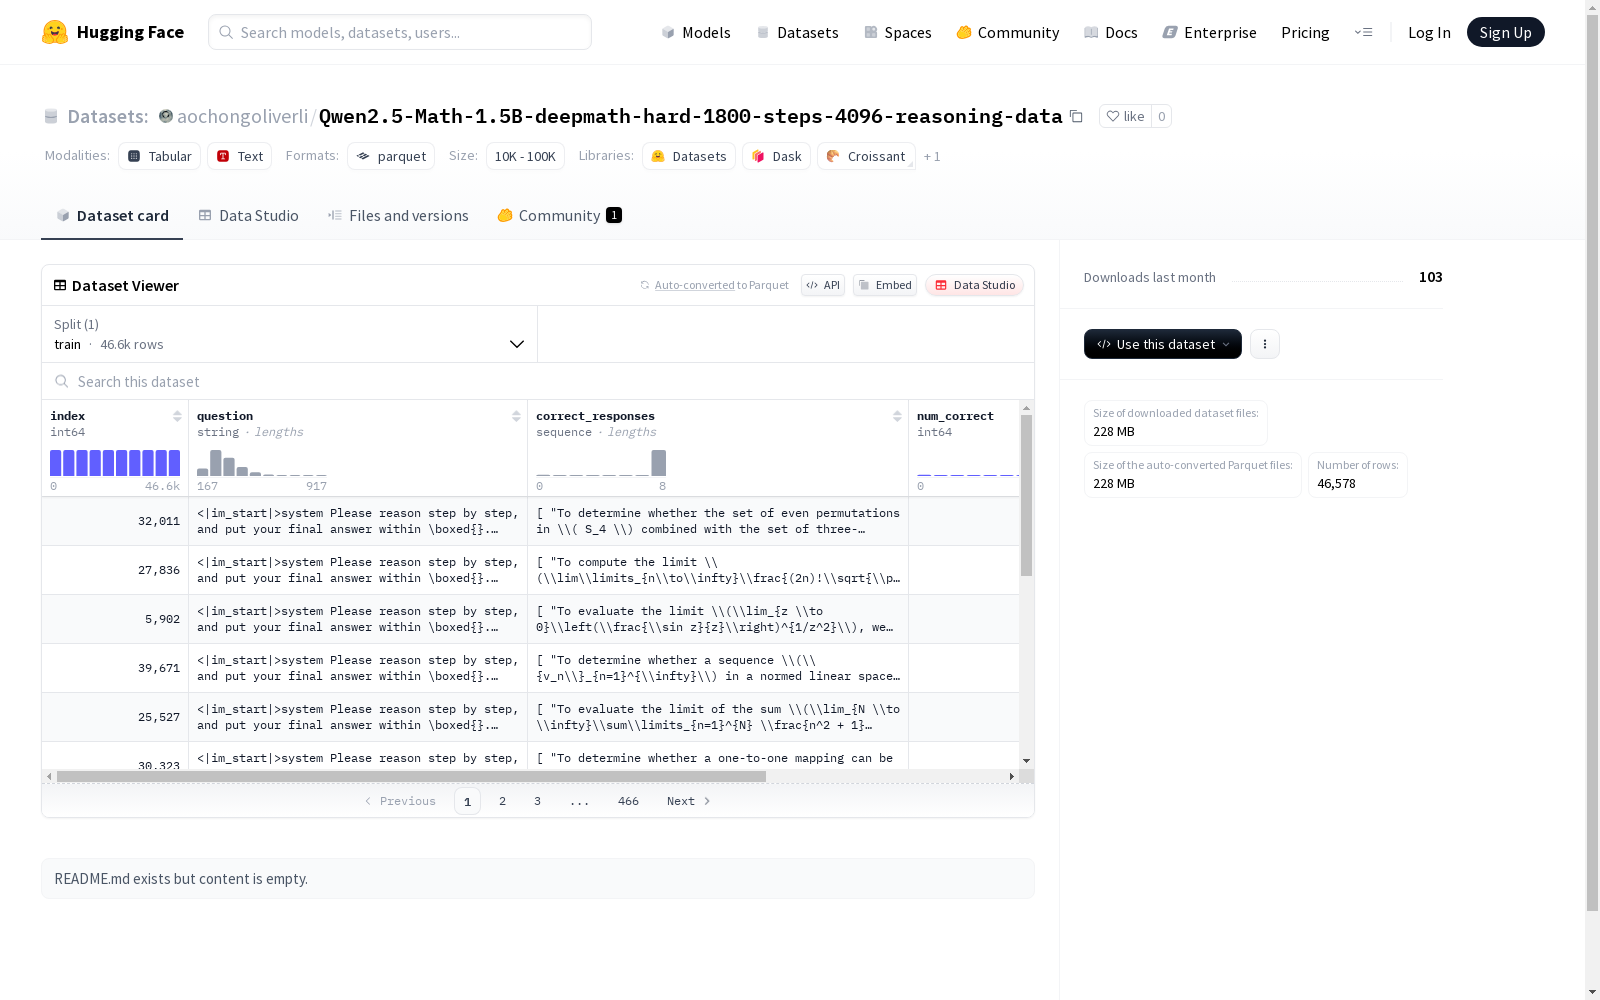1600x1000 pixels.
Task: Sort by the index column arrows
Action: [177, 416]
